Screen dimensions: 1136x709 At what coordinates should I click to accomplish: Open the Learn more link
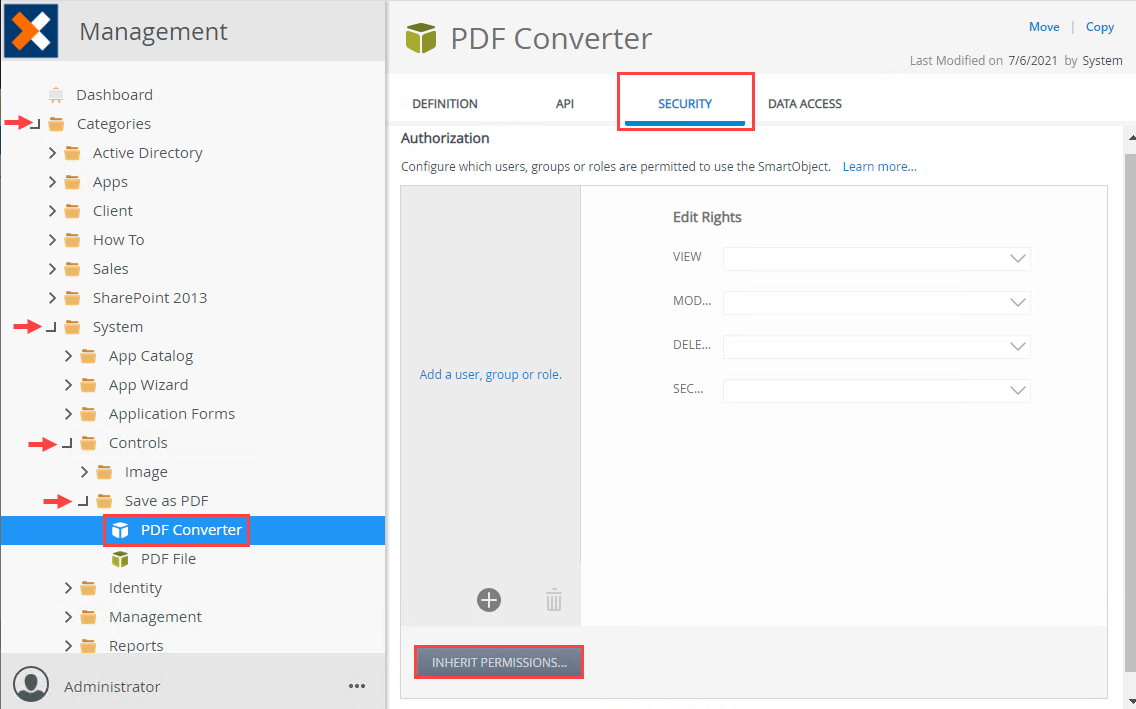[880, 167]
